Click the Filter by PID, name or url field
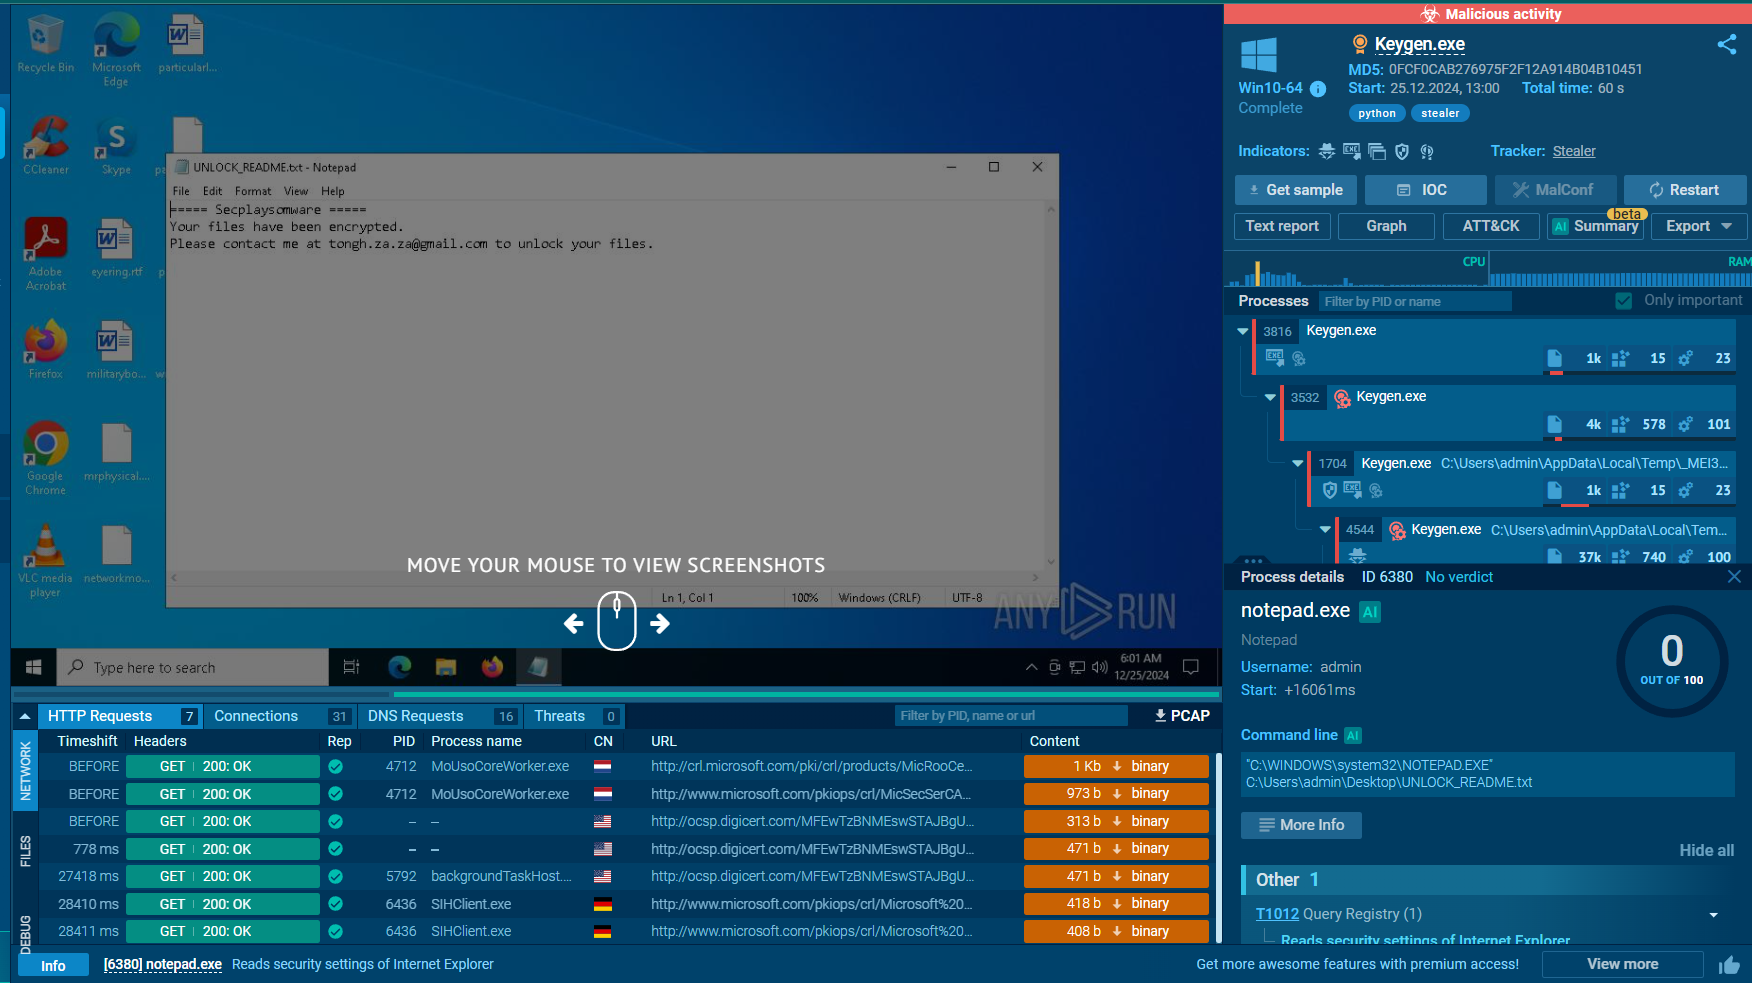This screenshot has width=1752, height=983. click(x=1011, y=716)
